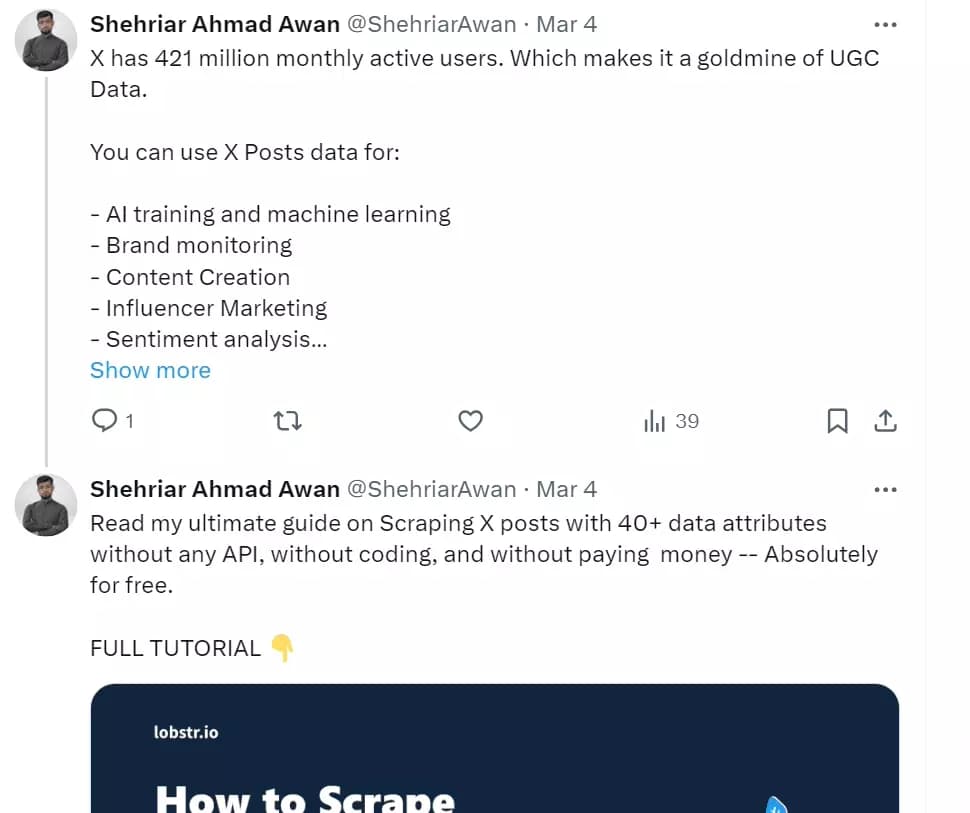Open the three-dot options menu on the first tweet
The height and width of the screenshot is (813, 970).
click(x=884, y=24)
